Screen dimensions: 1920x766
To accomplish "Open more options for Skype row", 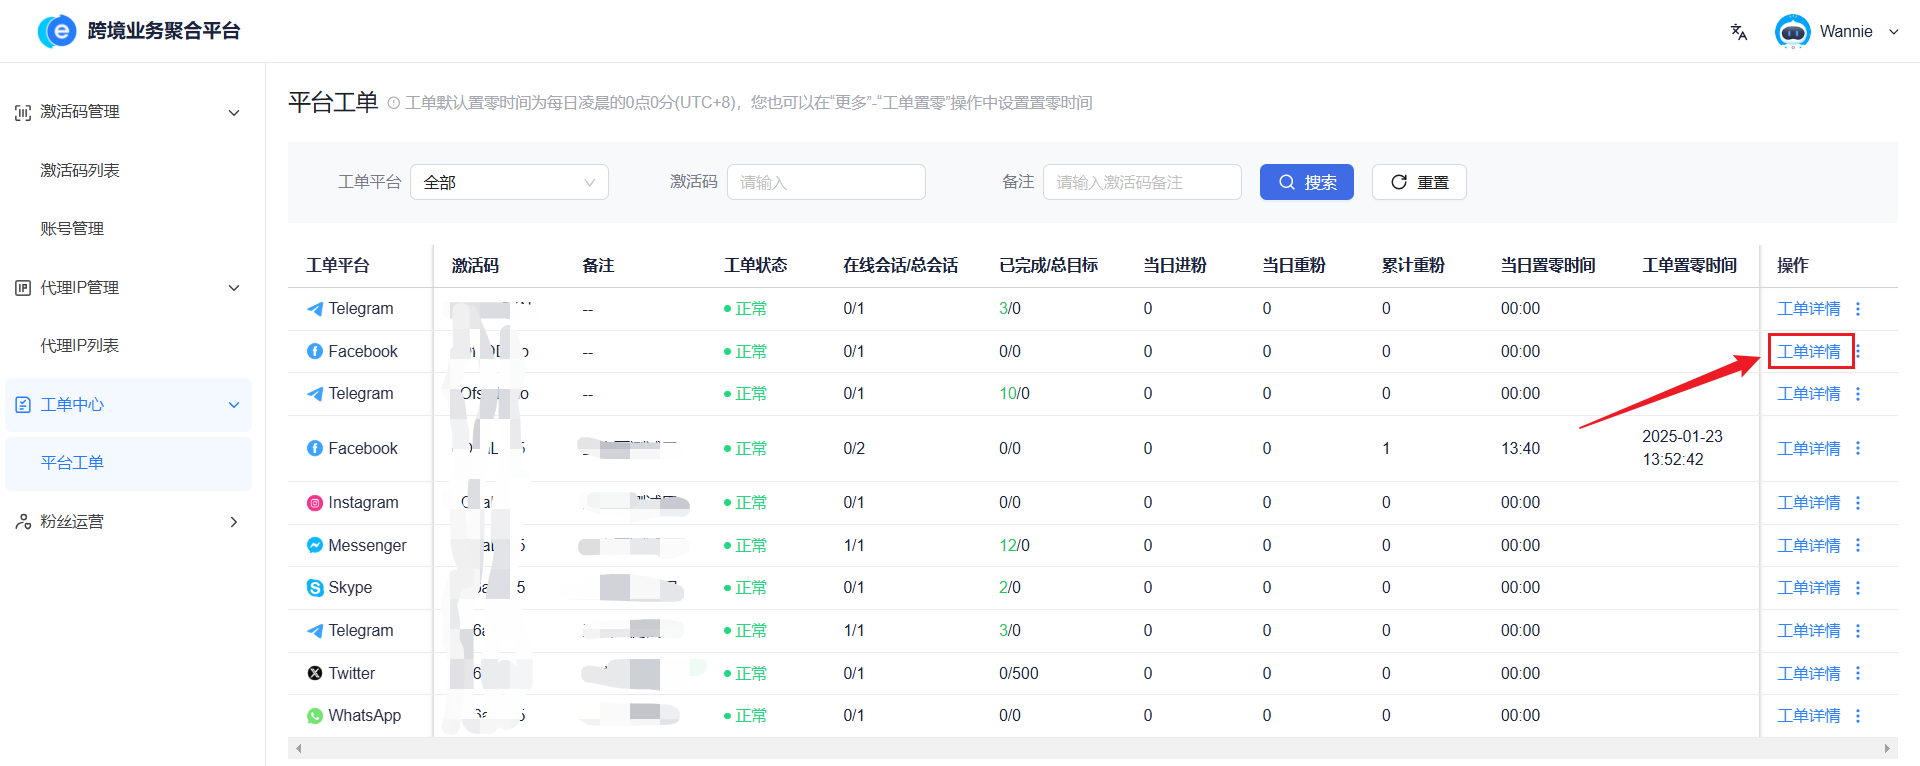I will (1858, 588).
